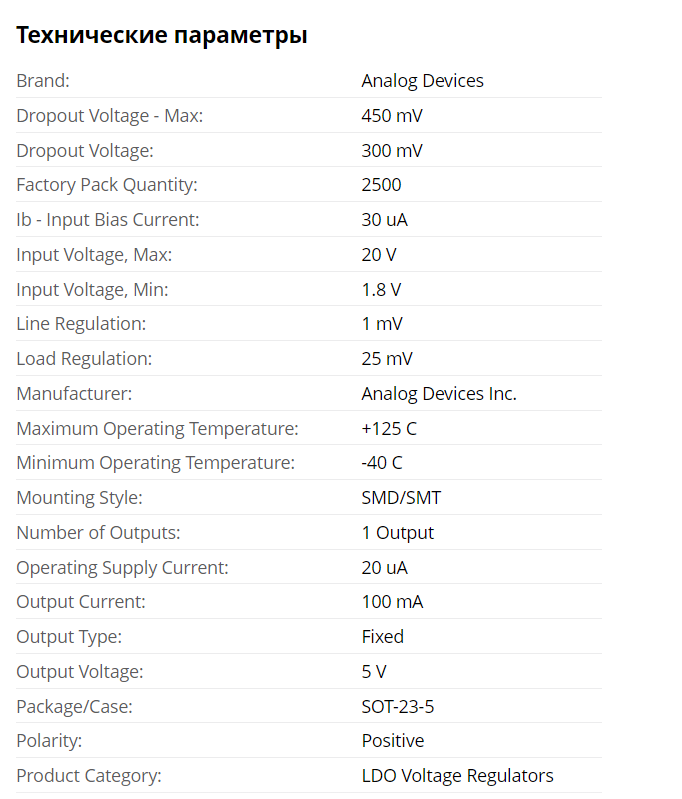Select the "Ib - Input Bias Current:" label
Screen dimensions: 682x799
coord(108,220)
